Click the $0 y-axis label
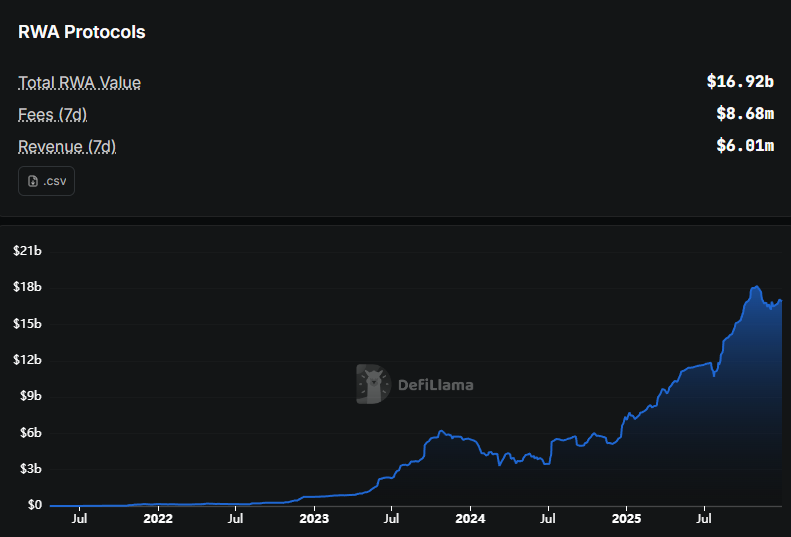Screen dimensions: 791x537 point(35,505)
